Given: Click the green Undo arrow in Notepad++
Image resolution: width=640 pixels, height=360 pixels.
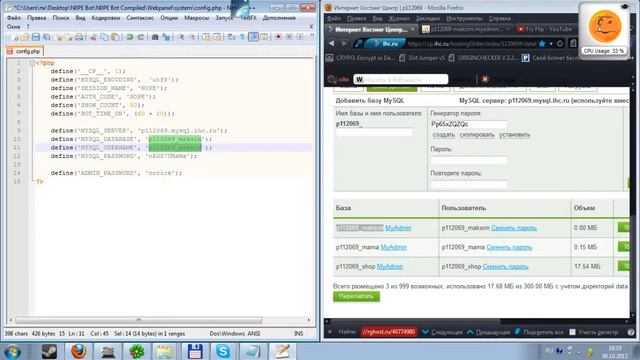Looking at the screenshot, I should pos(130,37).
